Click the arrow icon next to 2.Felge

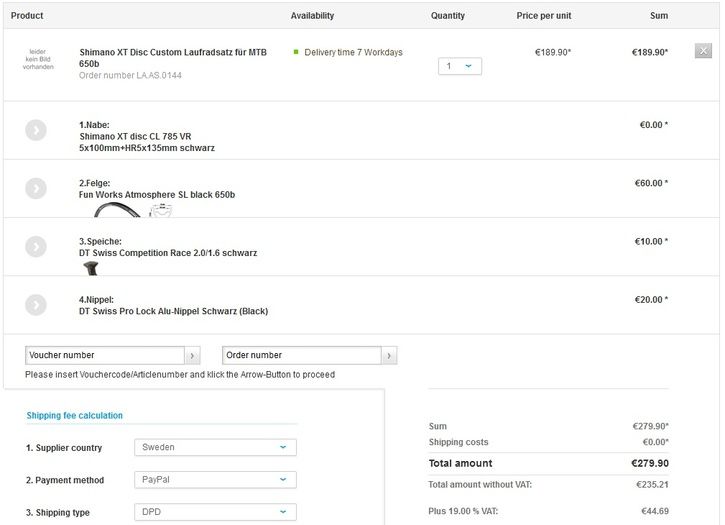coord(36,188)
